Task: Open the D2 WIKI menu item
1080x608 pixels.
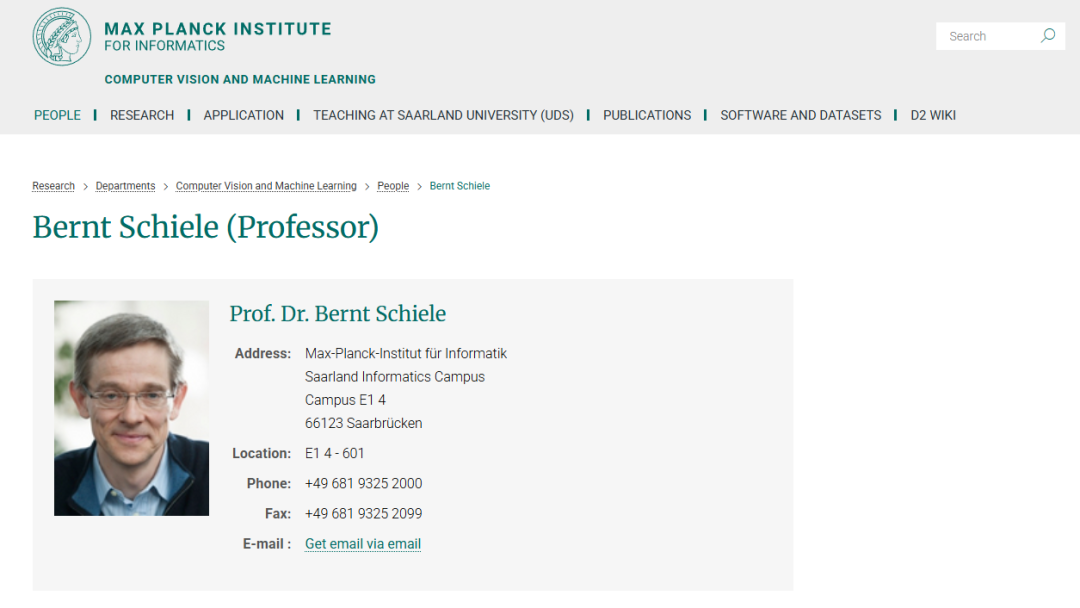Action: pos(933,115)
